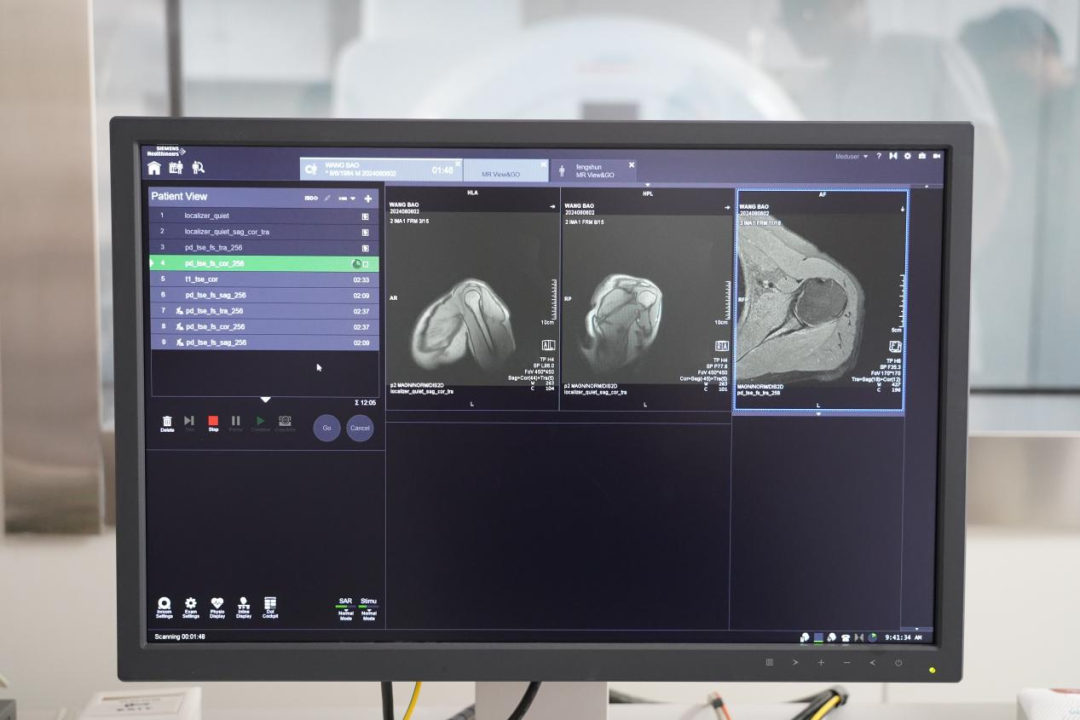Add a protocol with the plus icon

(368, 198)
